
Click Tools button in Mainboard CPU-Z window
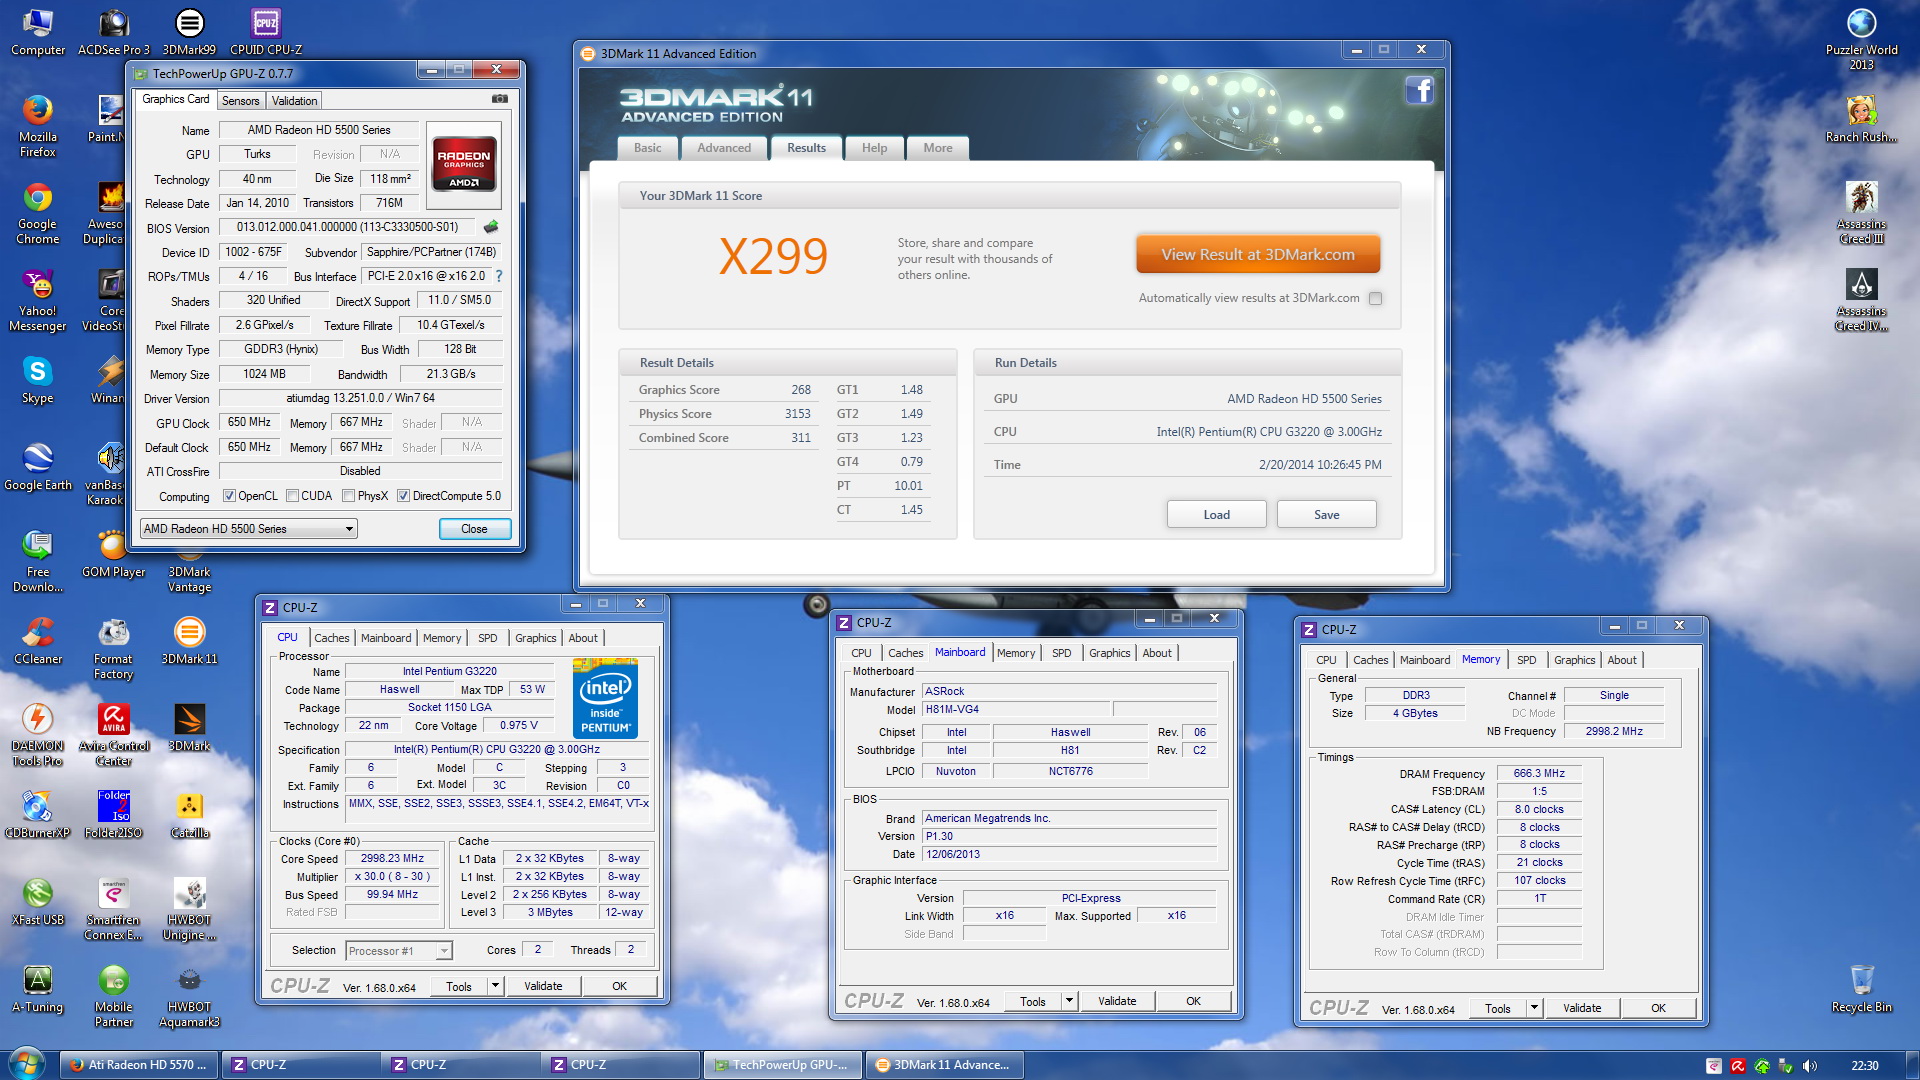1032,1001
